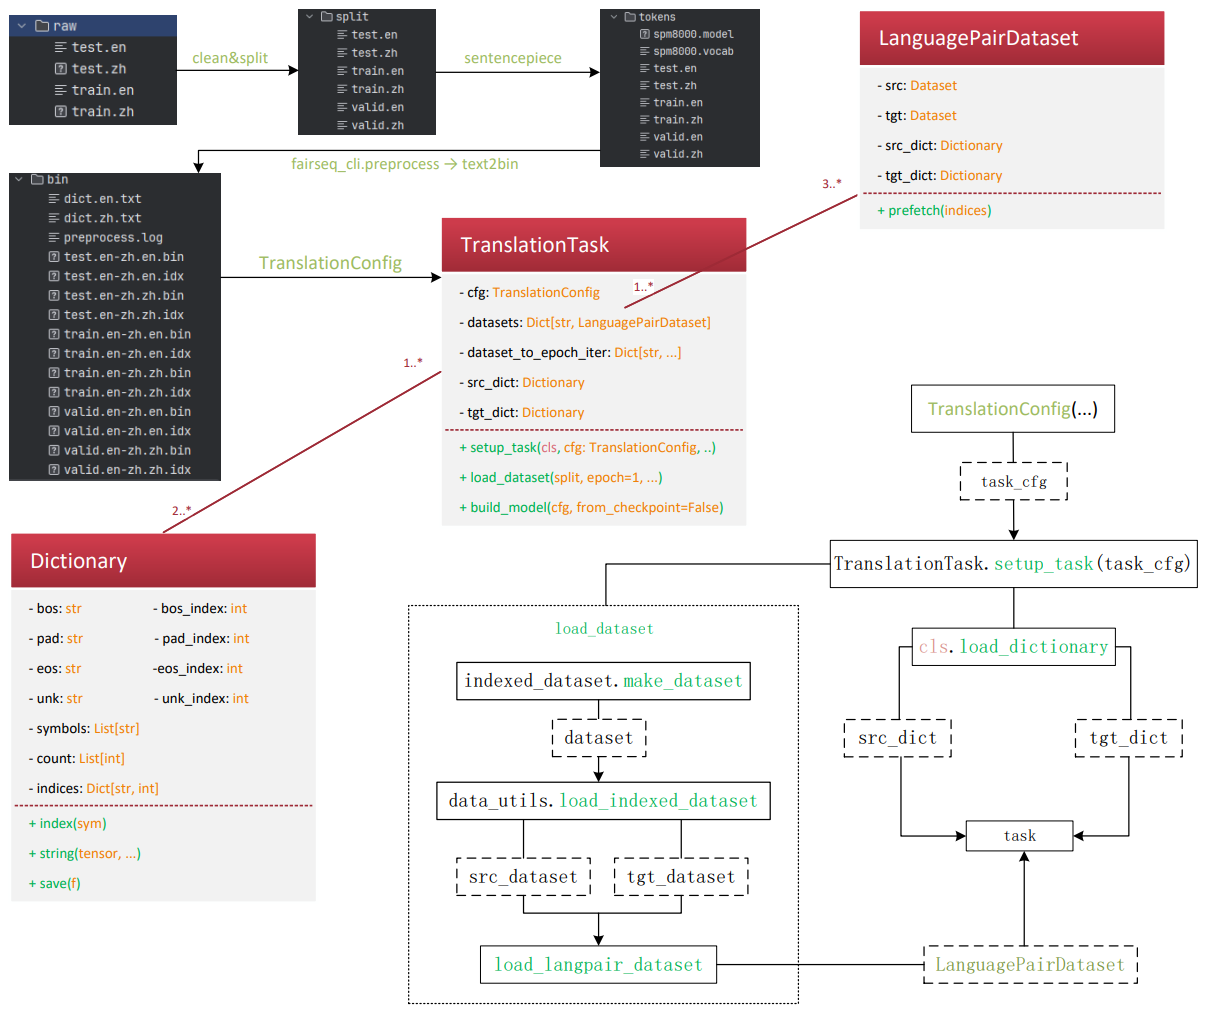Click the tokens folder icon
This screenshot has height=1013, width=1207.
(630, 17)
